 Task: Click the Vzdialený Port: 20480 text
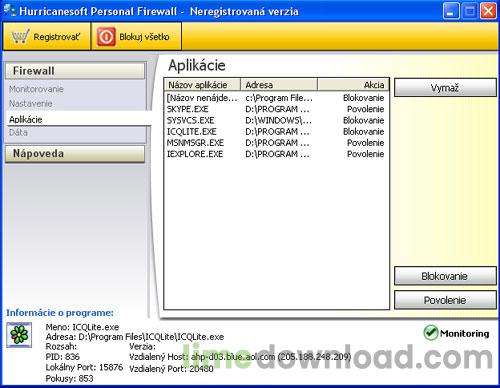coord(171,369)
